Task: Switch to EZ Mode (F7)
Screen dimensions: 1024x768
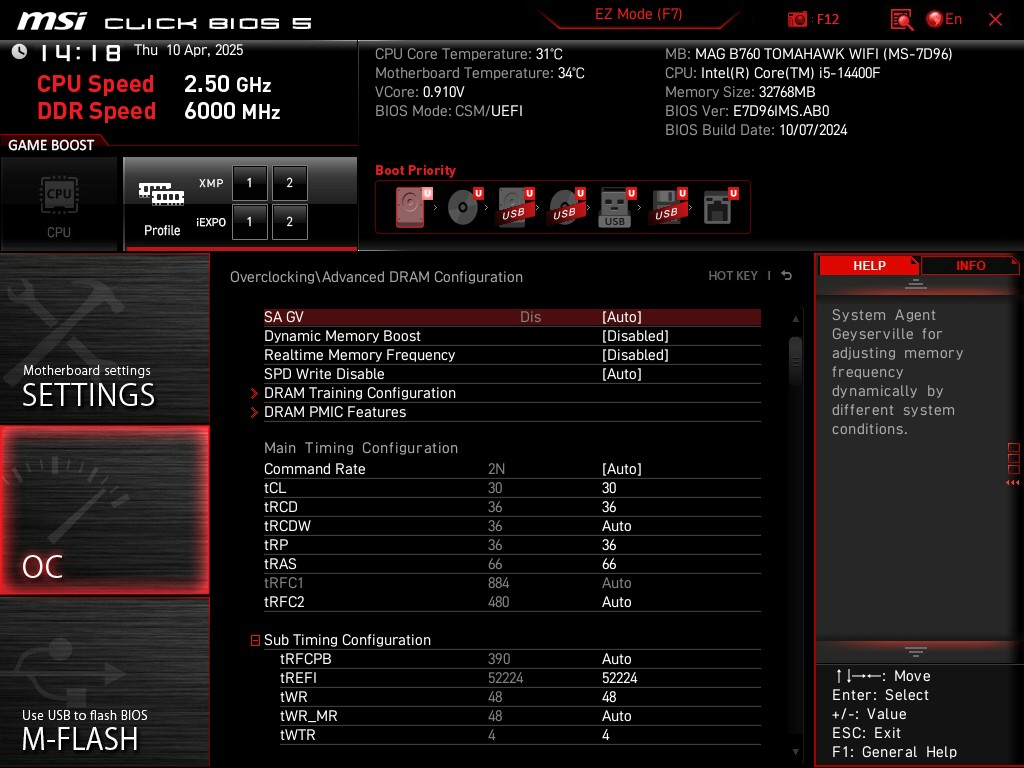Action: click(638, 14)
